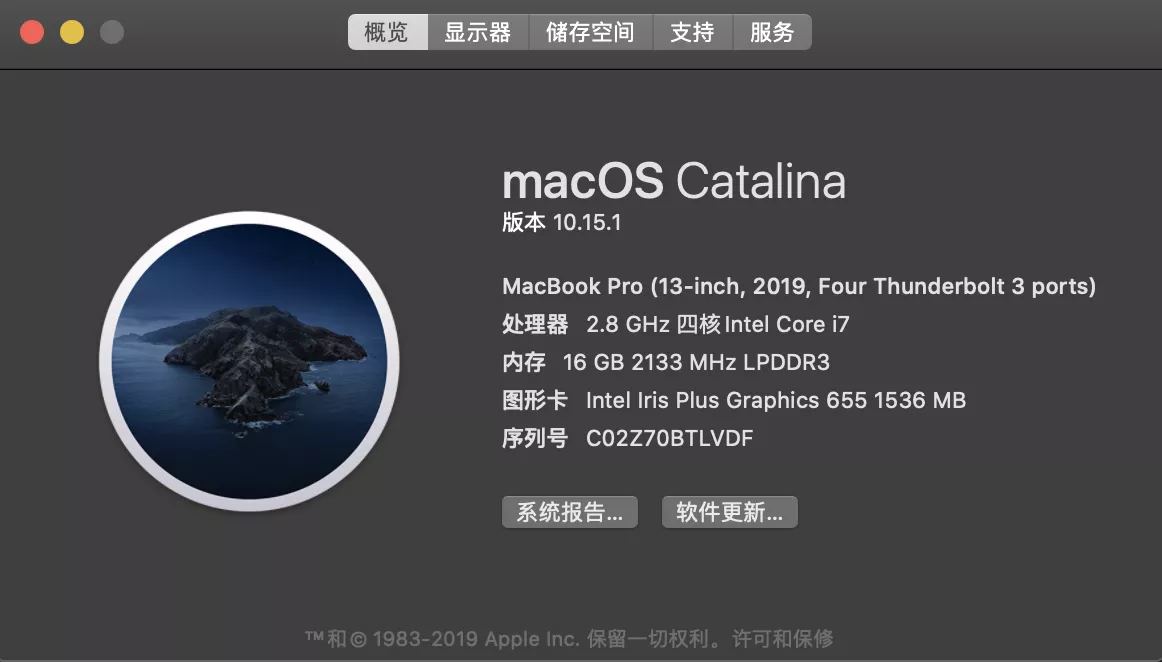This screenshot has height=662, width=1162.
Task: Click the macOS Catalina island logo
Action: [x=250, y=362]
